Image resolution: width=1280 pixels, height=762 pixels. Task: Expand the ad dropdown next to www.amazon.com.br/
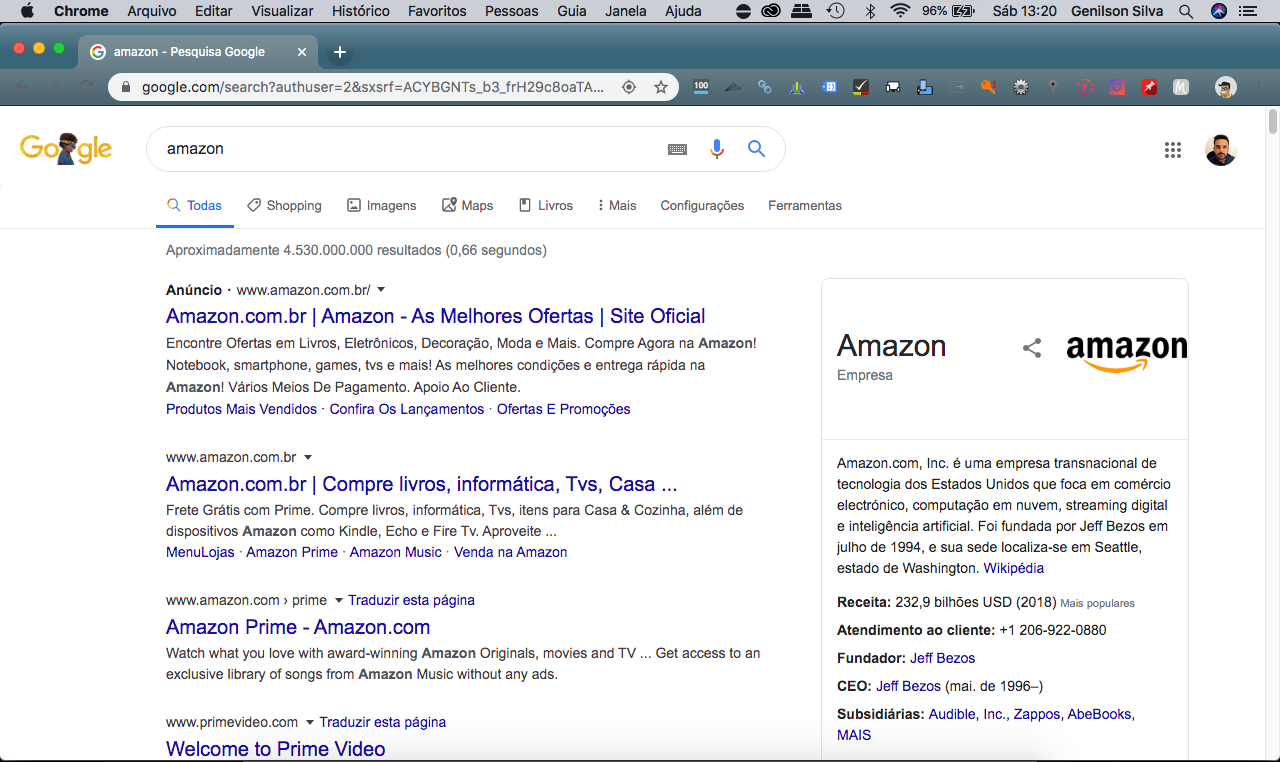click(x=381, y=290)
